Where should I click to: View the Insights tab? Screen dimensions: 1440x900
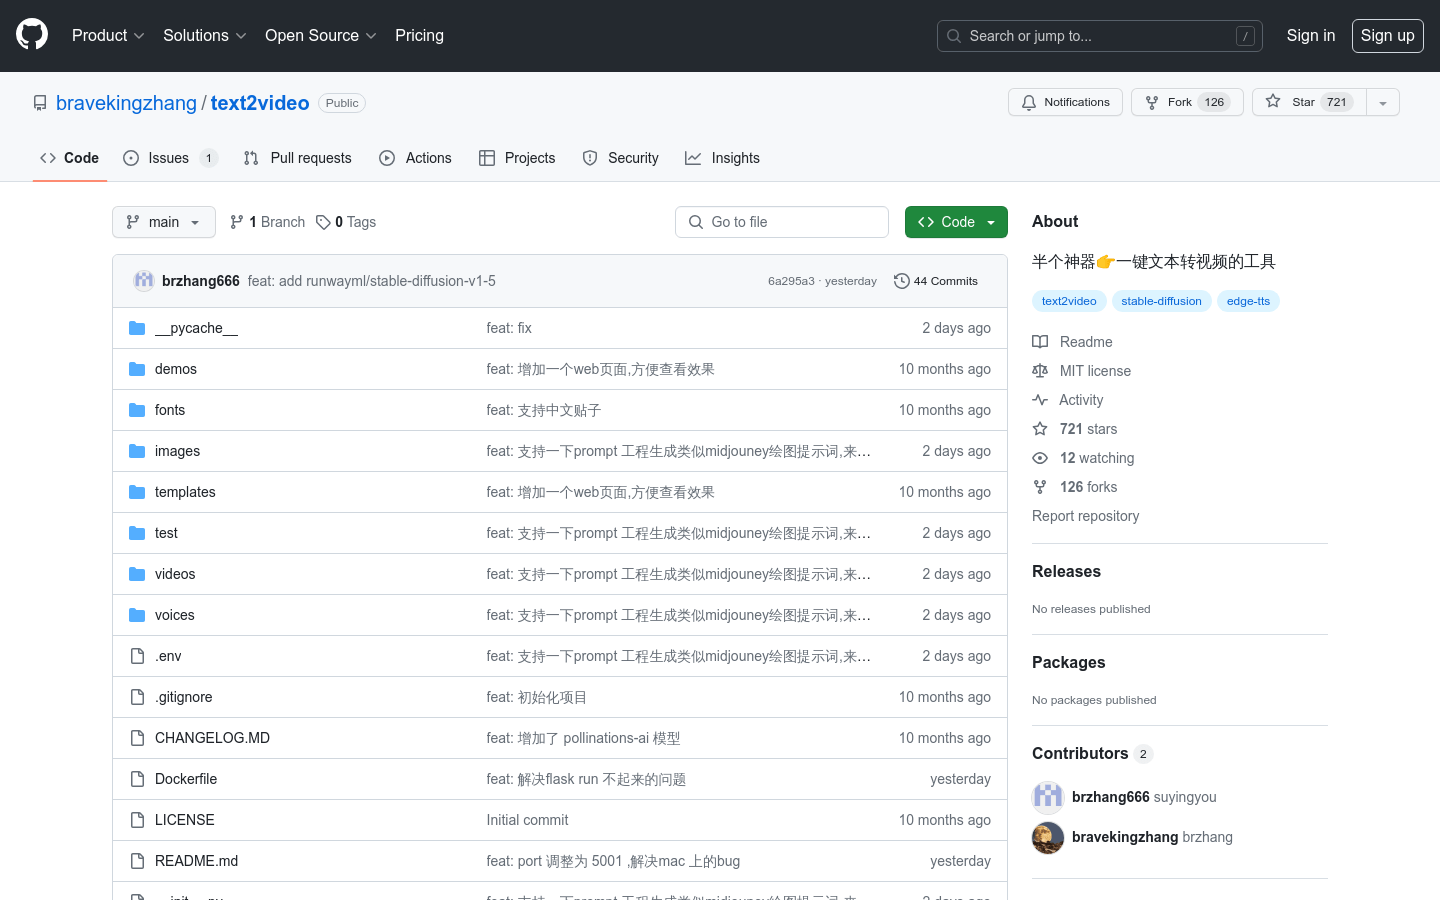722,158
